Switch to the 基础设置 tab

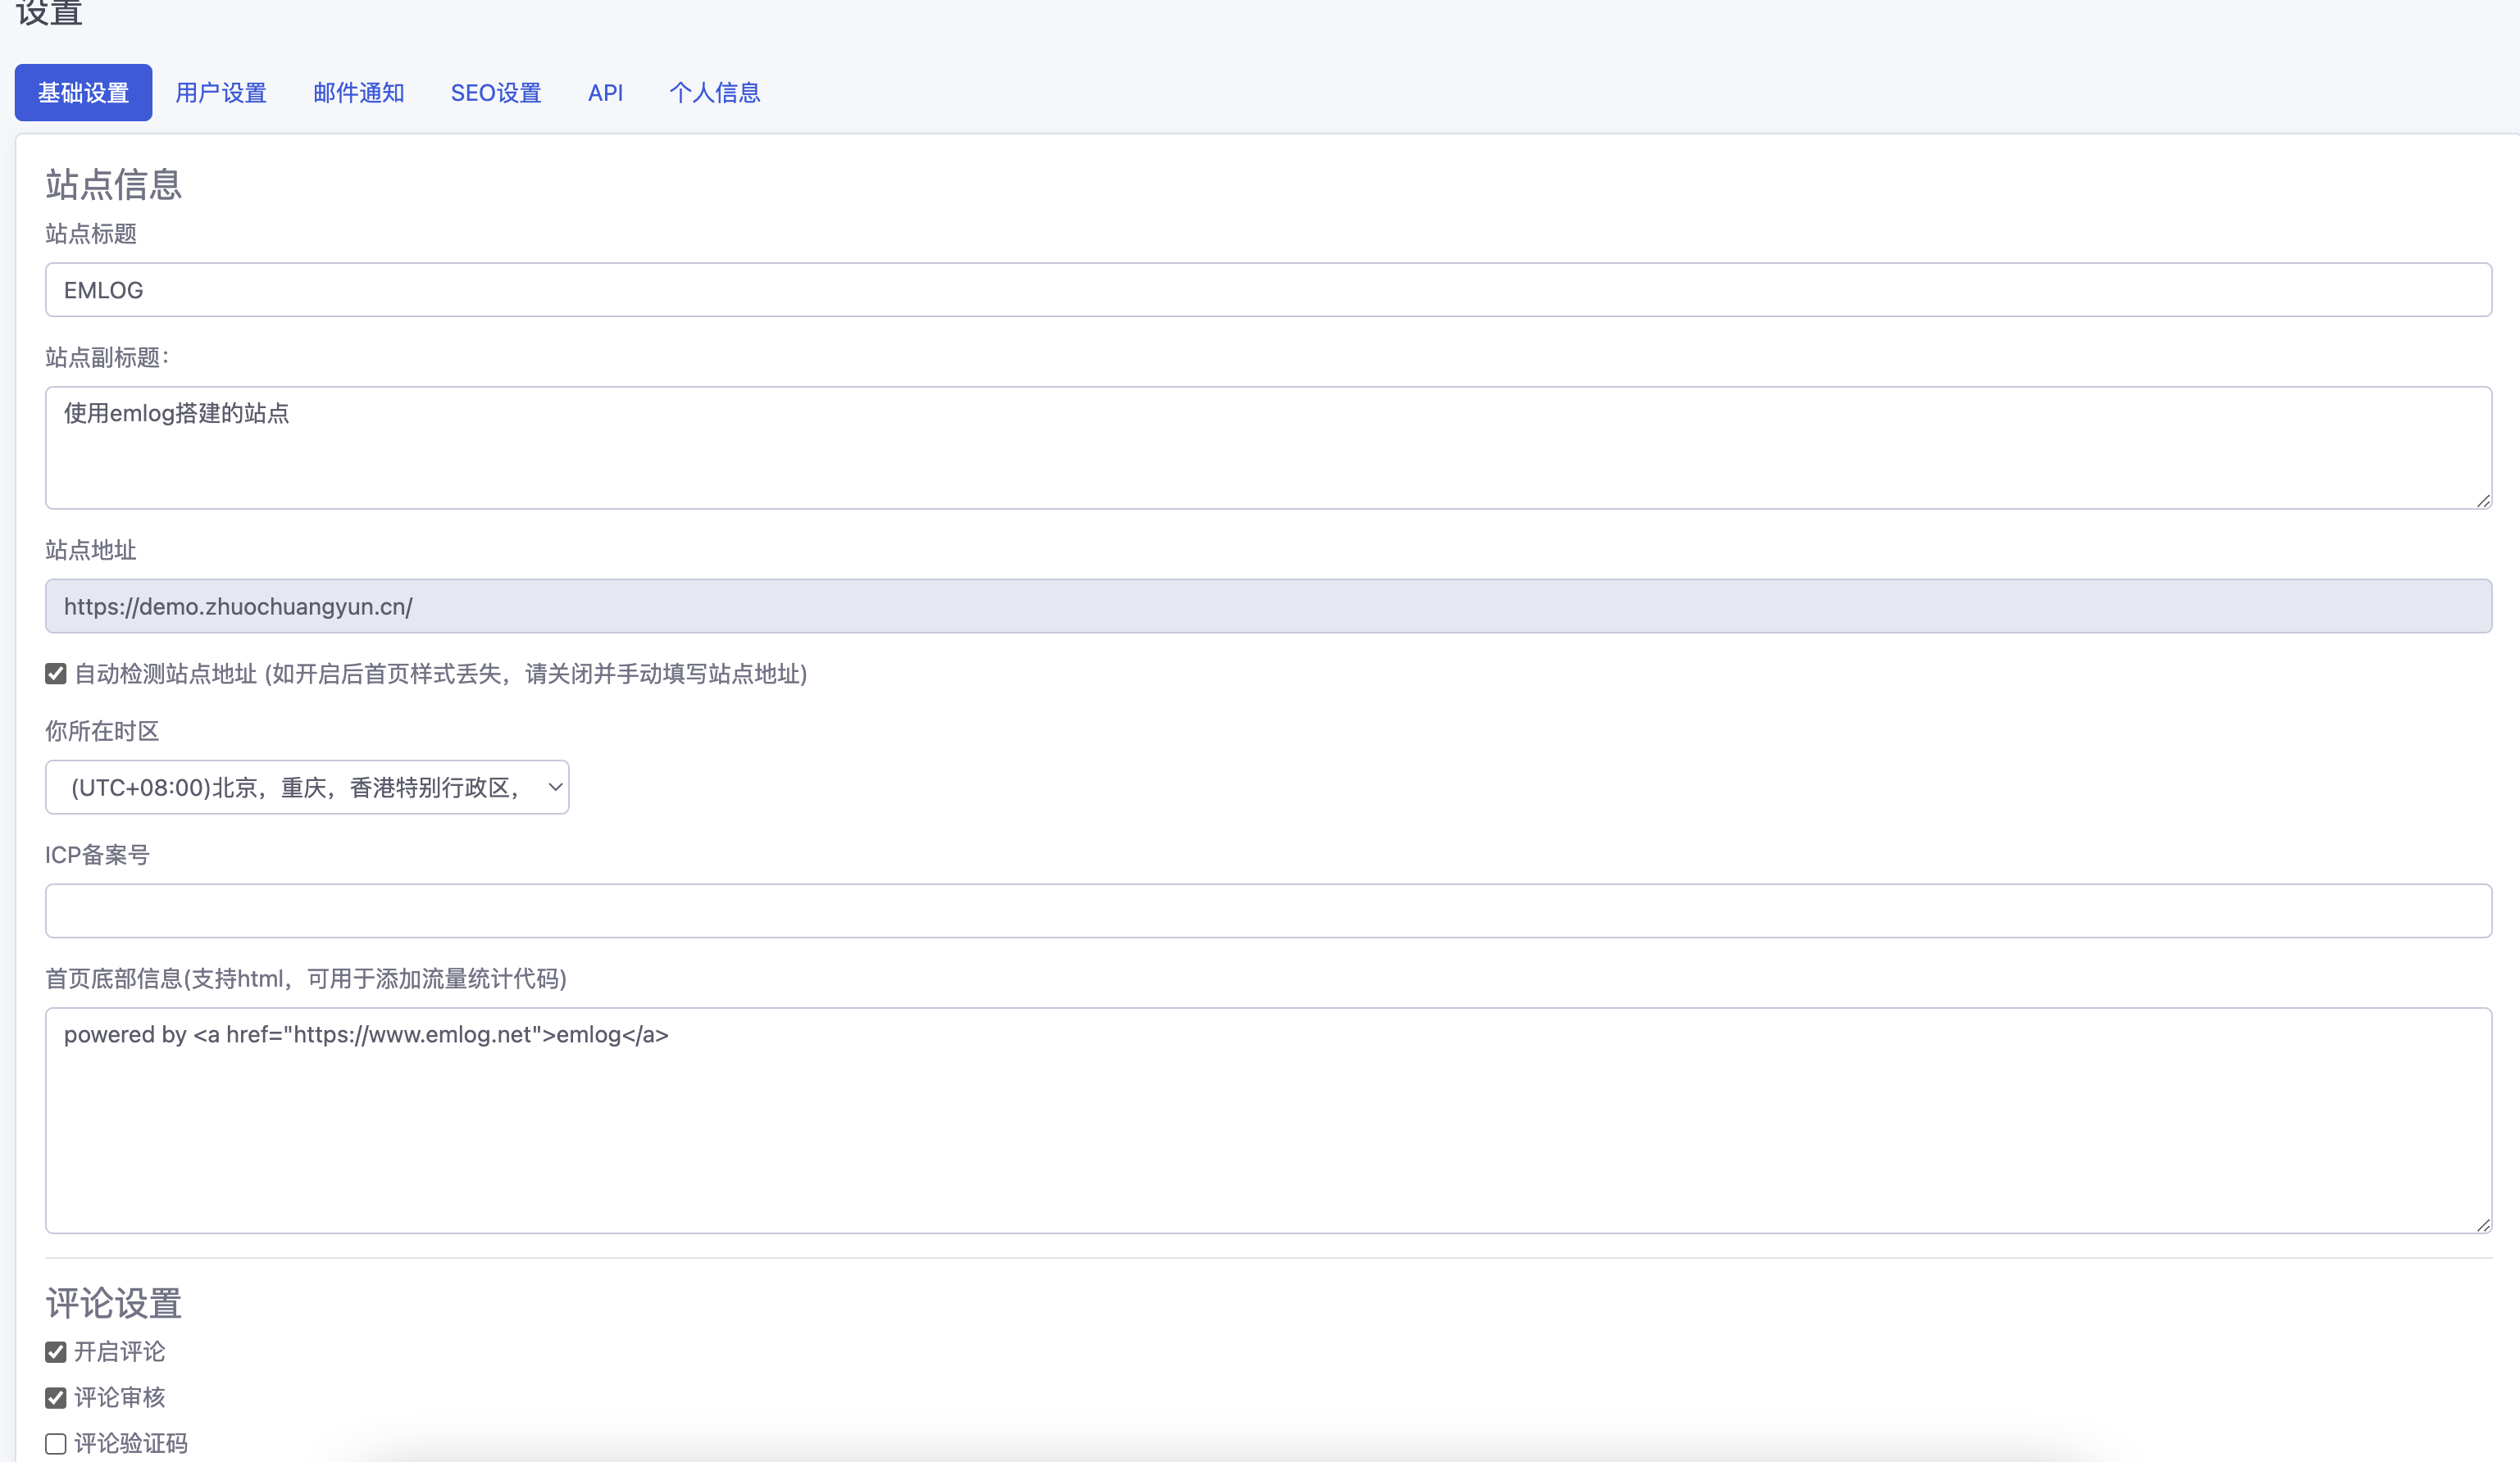[83, 93]
